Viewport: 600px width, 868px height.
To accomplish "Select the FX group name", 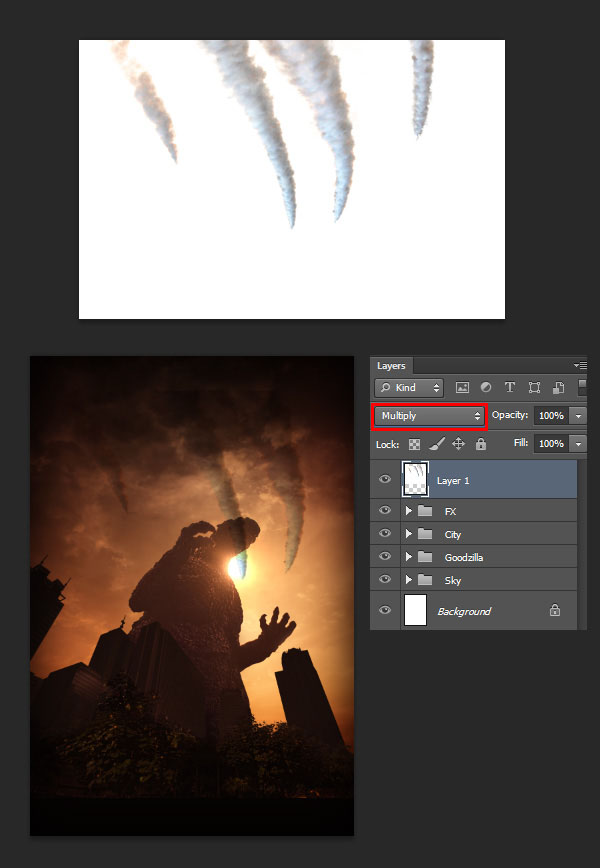I will click(x=451, y=512).
